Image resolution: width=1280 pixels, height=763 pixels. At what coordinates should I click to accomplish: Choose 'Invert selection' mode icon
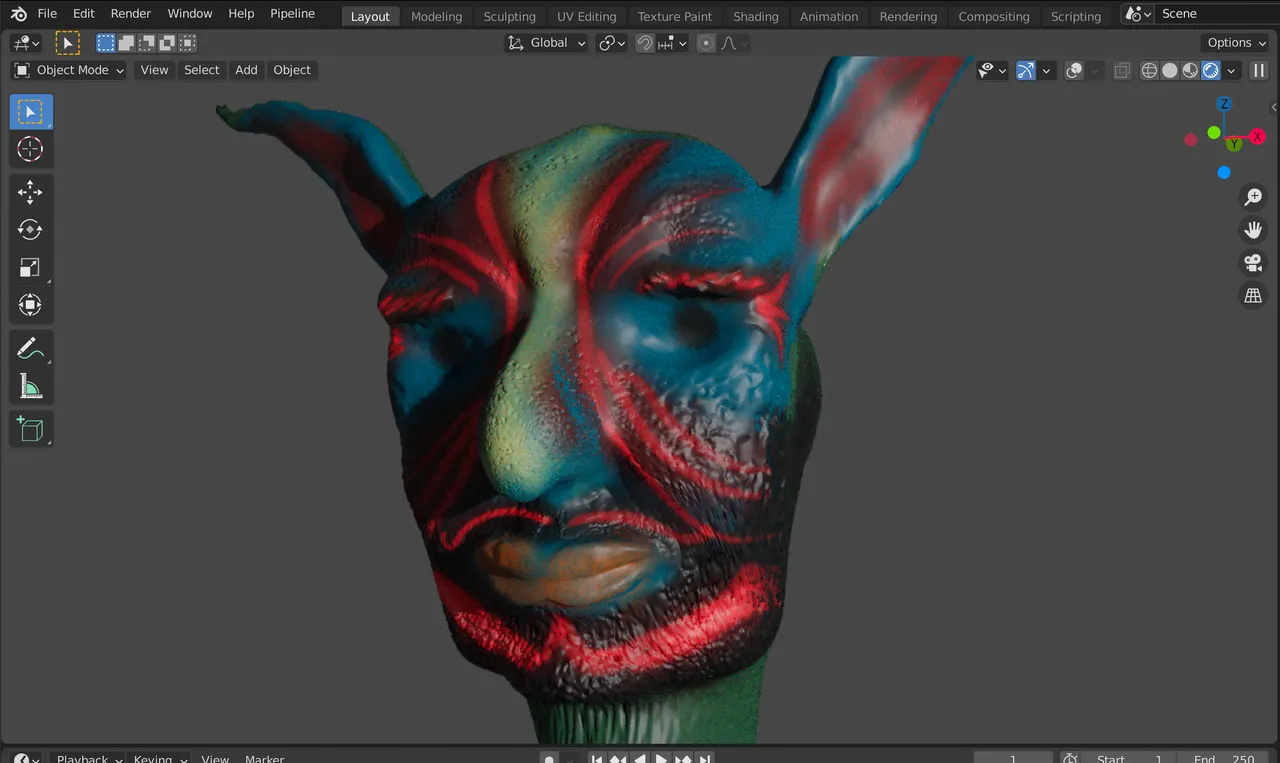[x=166, y=43]
